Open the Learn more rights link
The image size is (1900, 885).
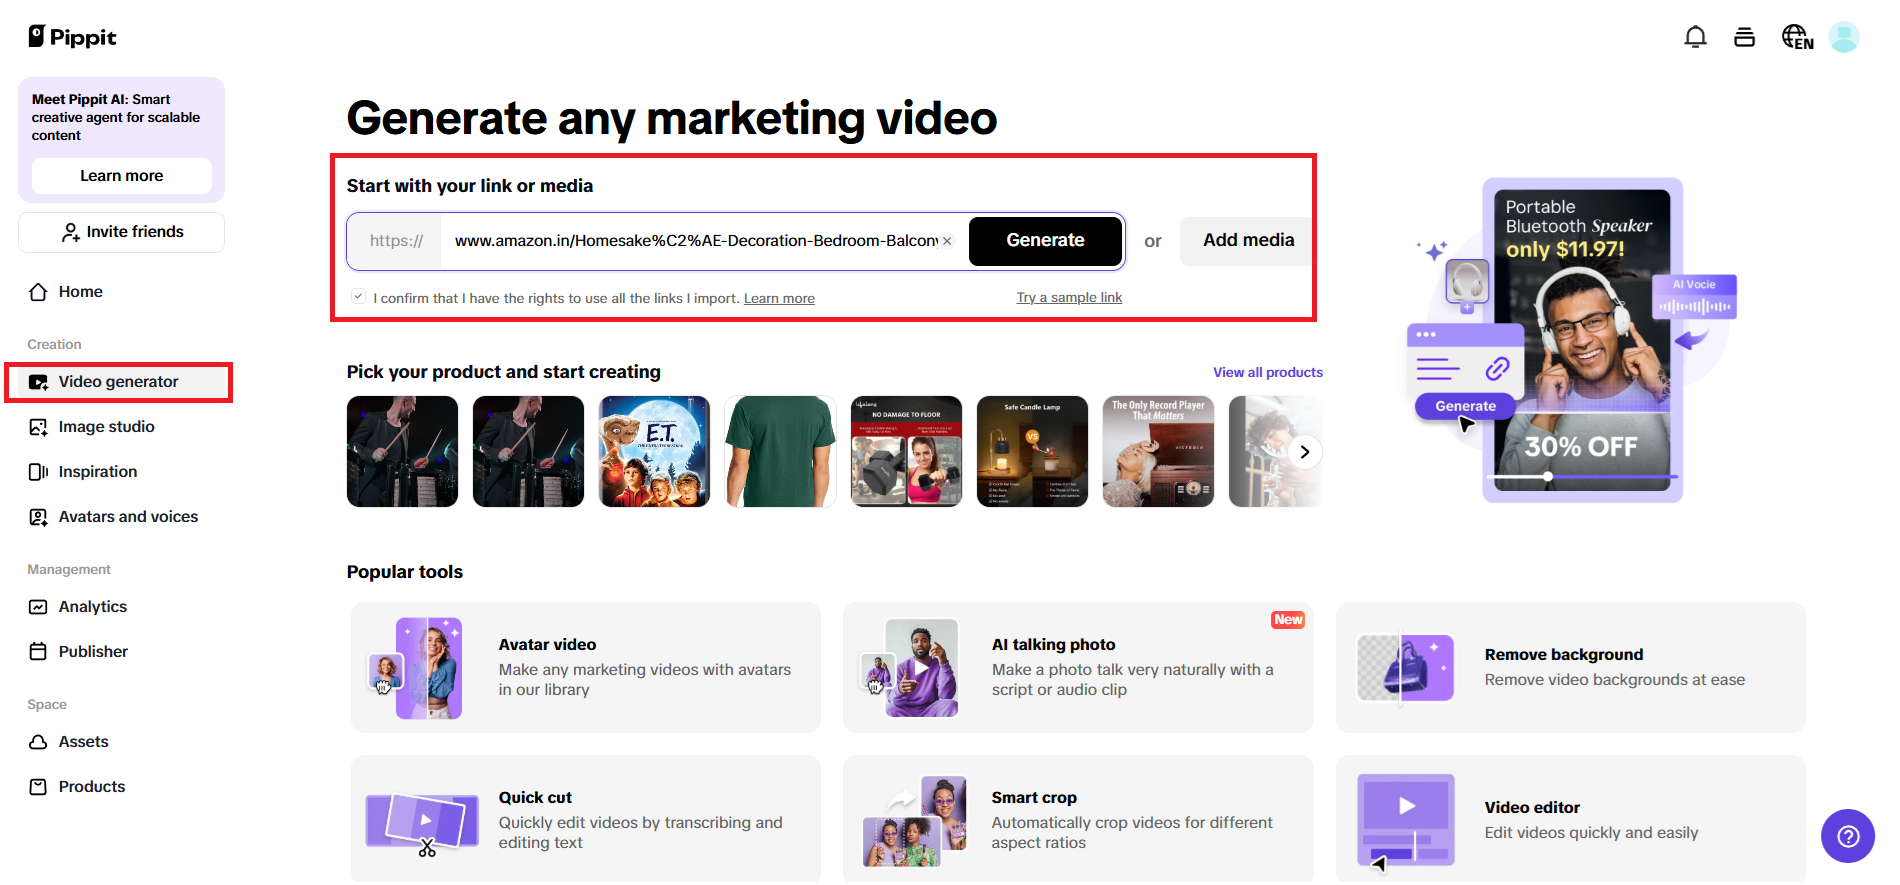click(779, 299)
